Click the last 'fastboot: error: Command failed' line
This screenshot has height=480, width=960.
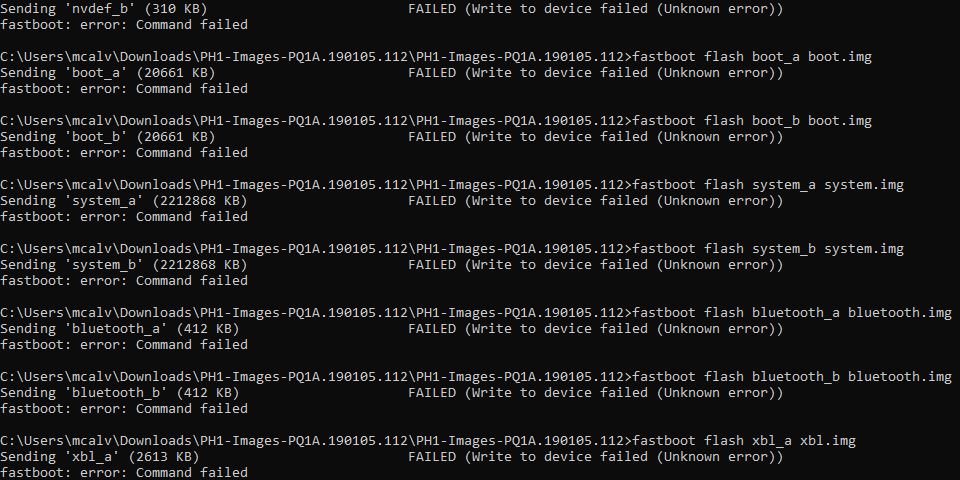pyautogui.click(x=124, y=473)
